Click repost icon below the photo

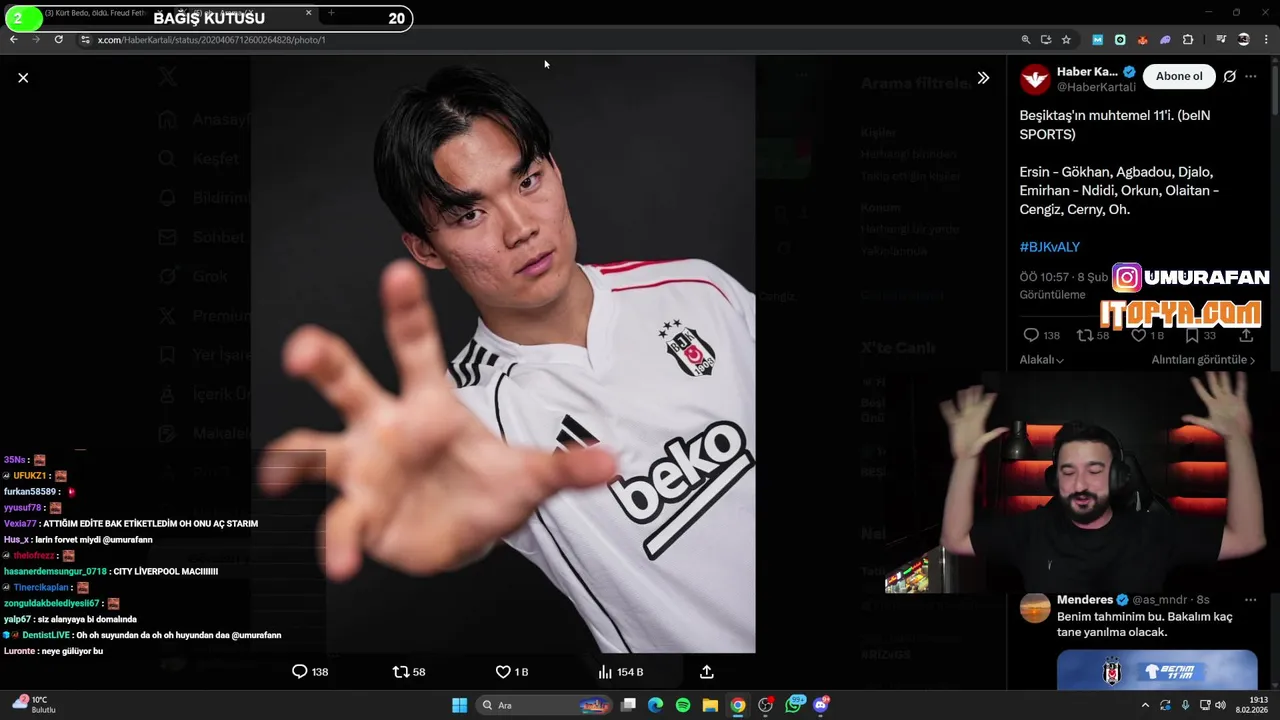401,672
